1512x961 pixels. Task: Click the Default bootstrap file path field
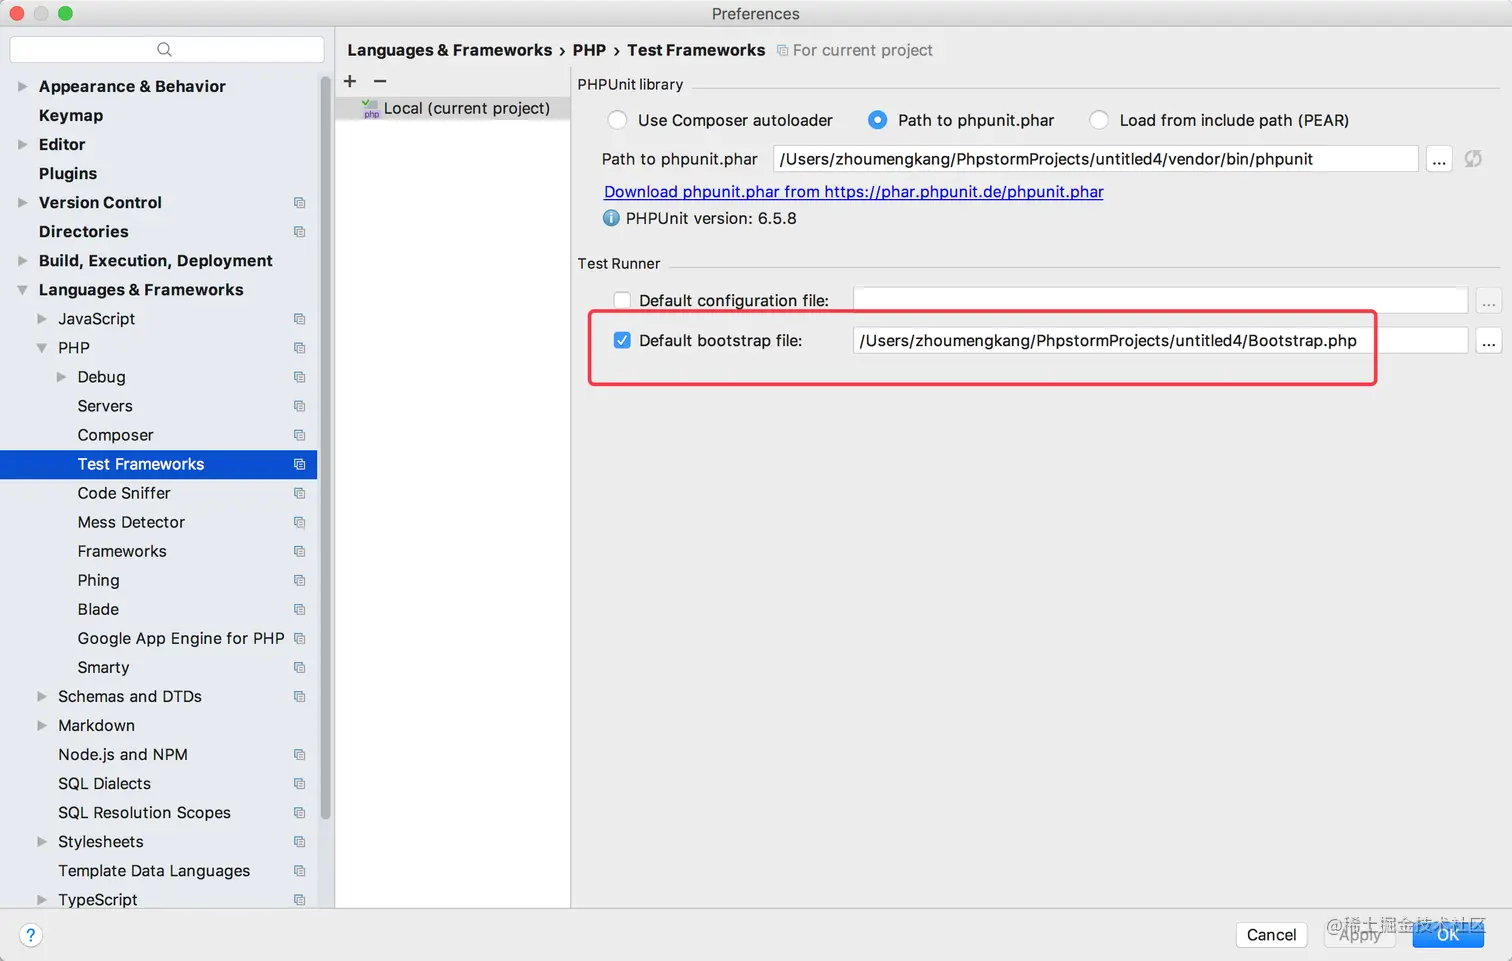(1160, 341)
